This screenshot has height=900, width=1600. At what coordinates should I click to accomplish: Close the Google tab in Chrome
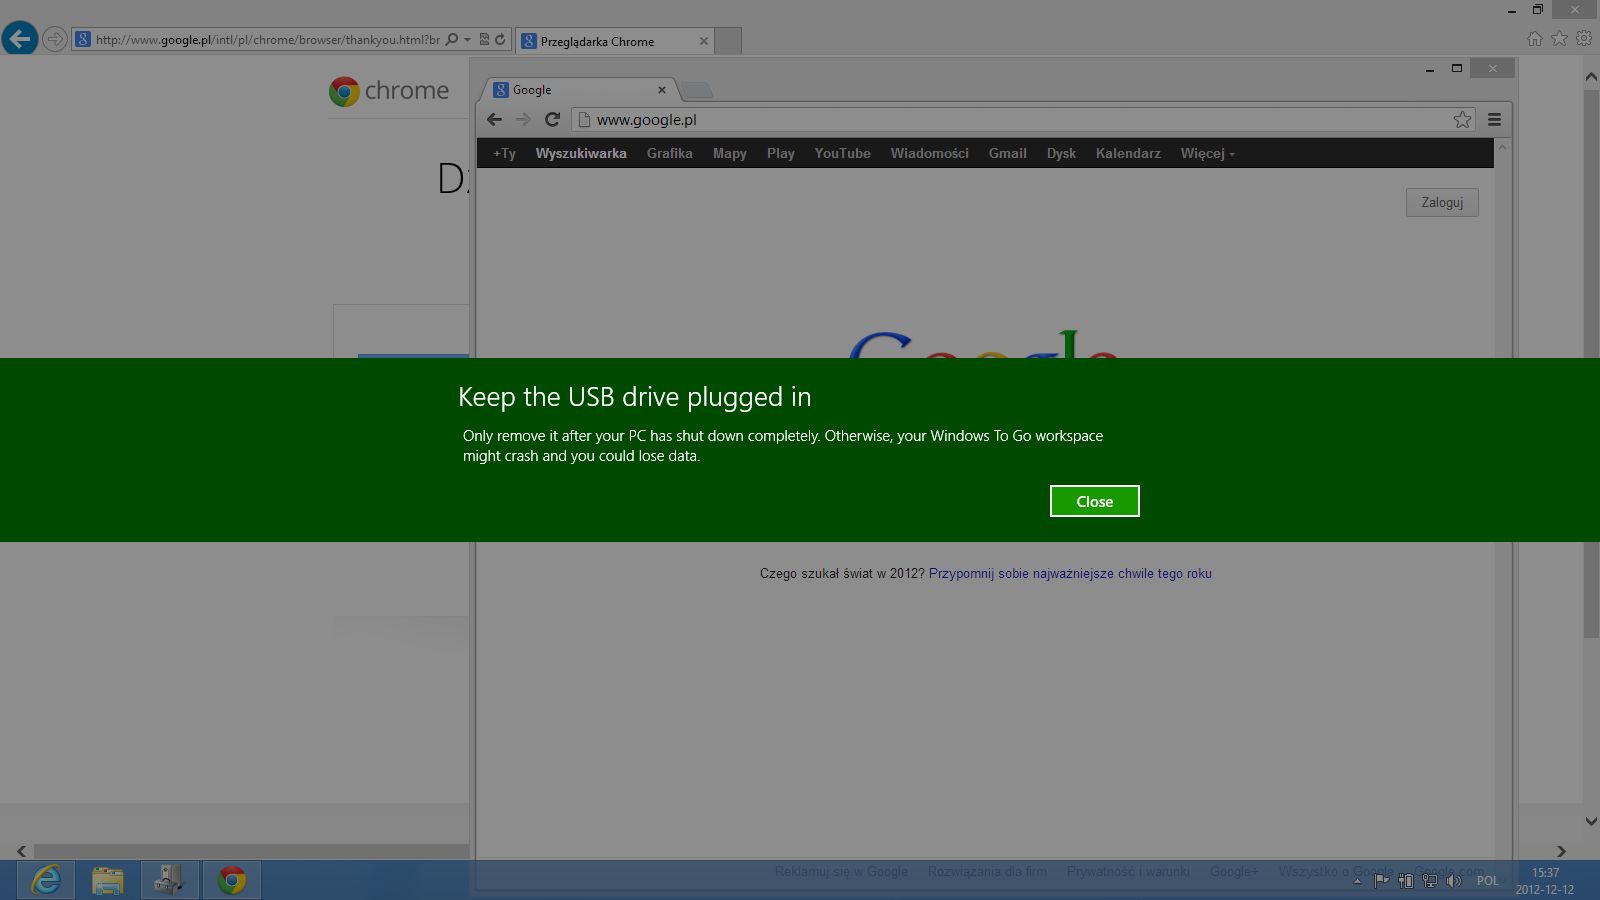661,90
